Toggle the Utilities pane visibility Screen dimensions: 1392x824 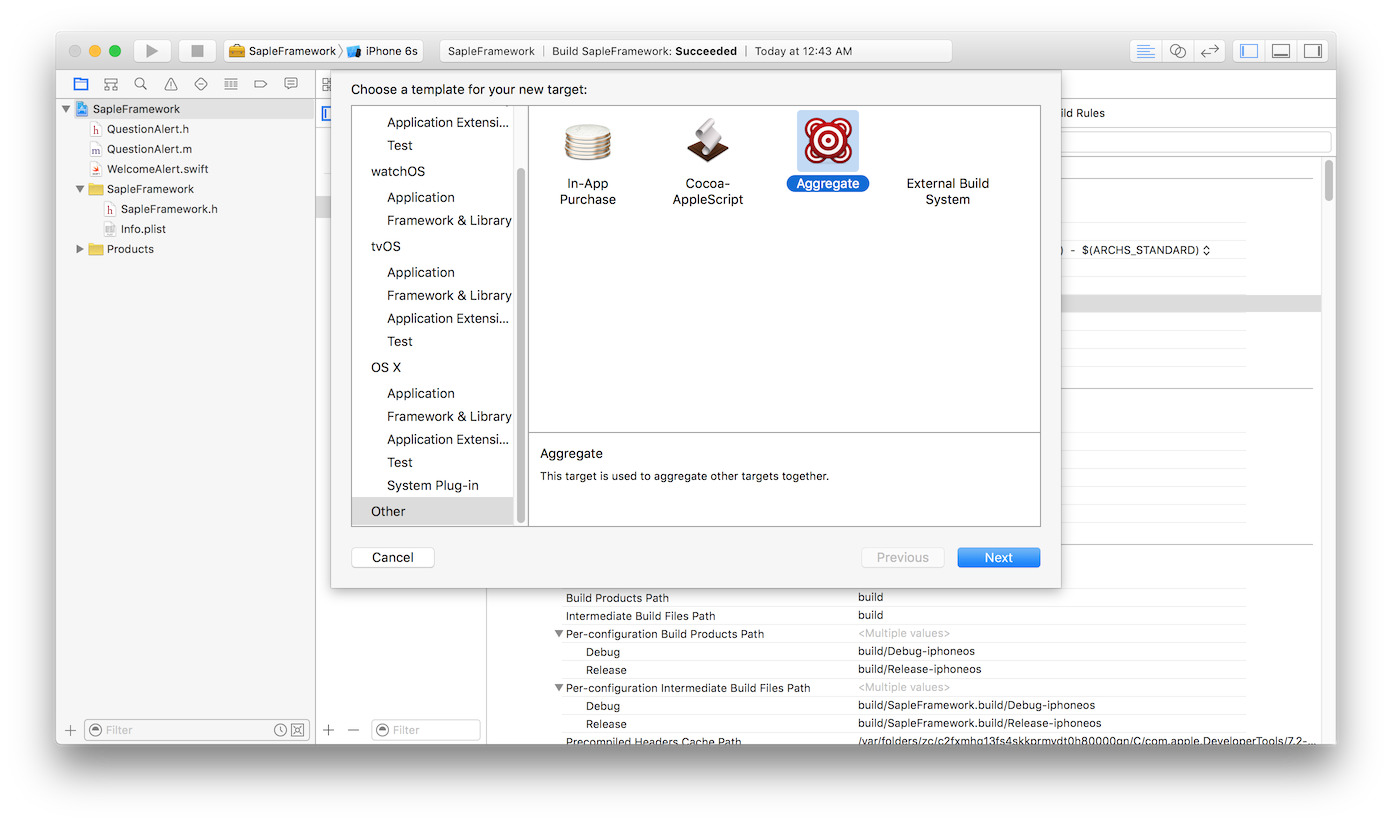[1312, 51]
